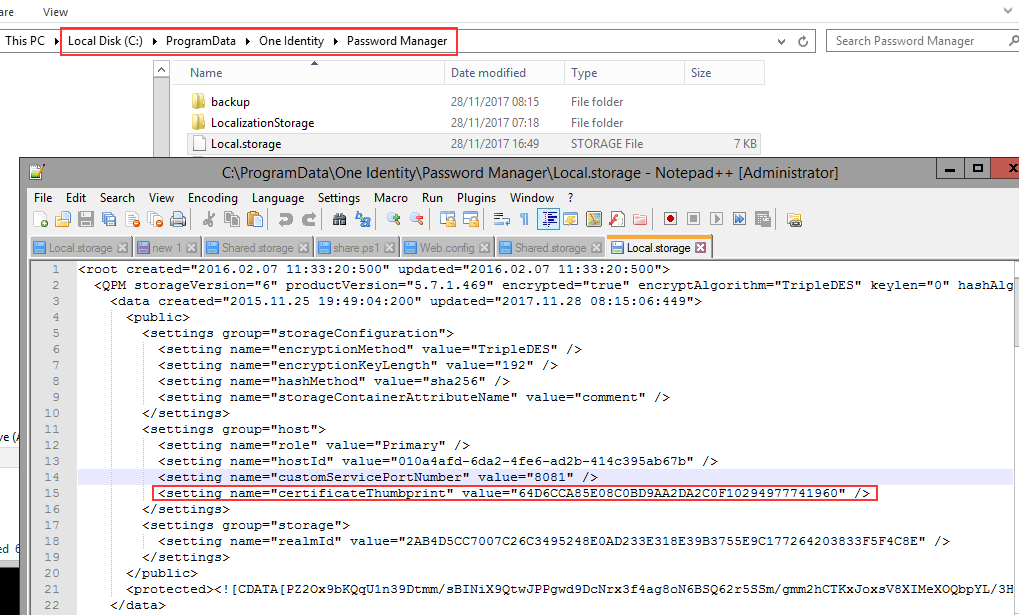
Task: Close the new 1 tab
Action: (191, 248)
